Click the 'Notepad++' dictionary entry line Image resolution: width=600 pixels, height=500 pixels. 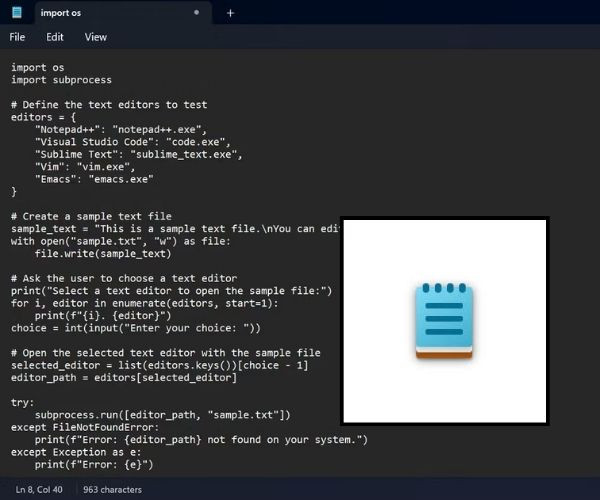121,130
